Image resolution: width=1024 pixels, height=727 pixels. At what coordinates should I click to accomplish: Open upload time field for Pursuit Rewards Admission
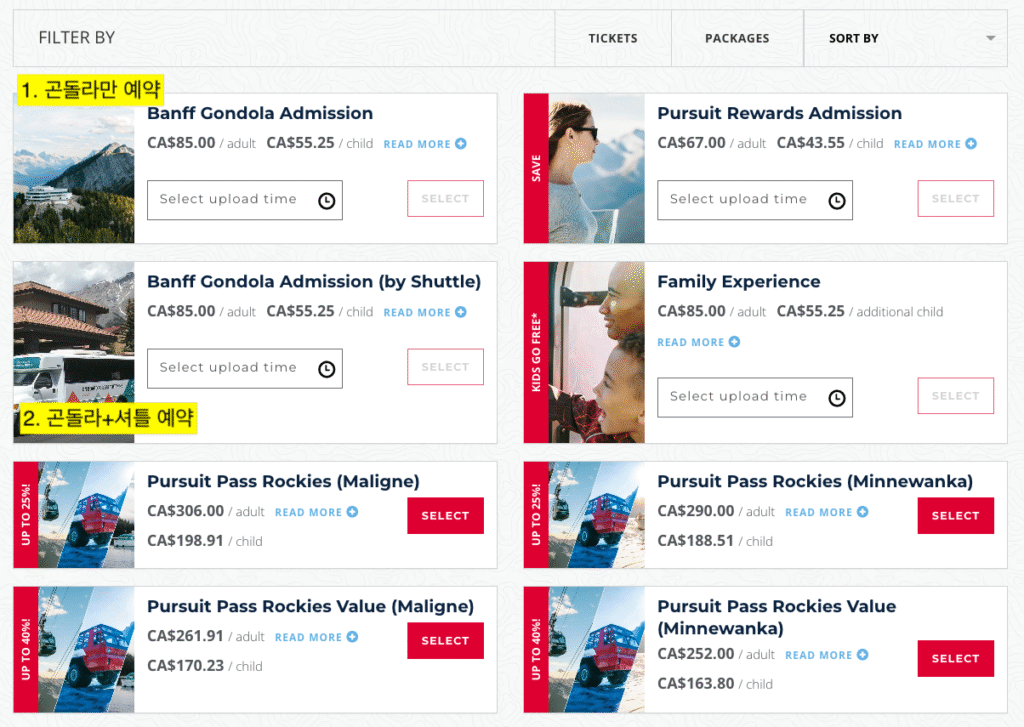[x=755, y=200]
